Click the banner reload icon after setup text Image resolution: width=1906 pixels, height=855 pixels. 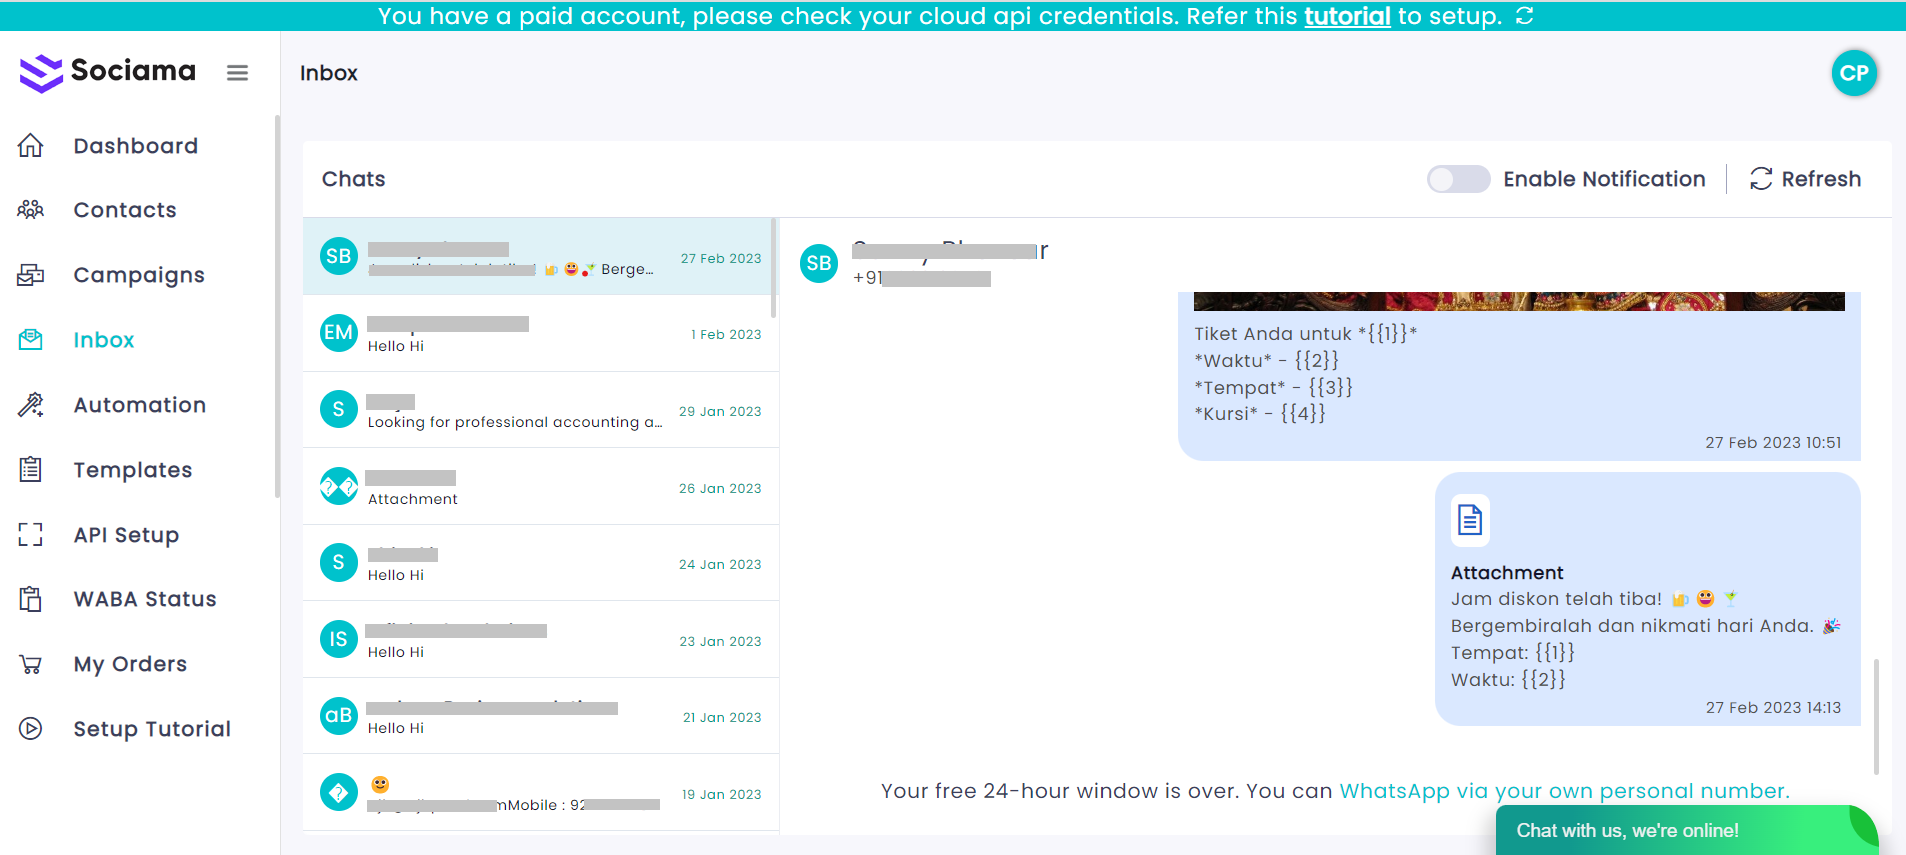[x=1524, y=16]
